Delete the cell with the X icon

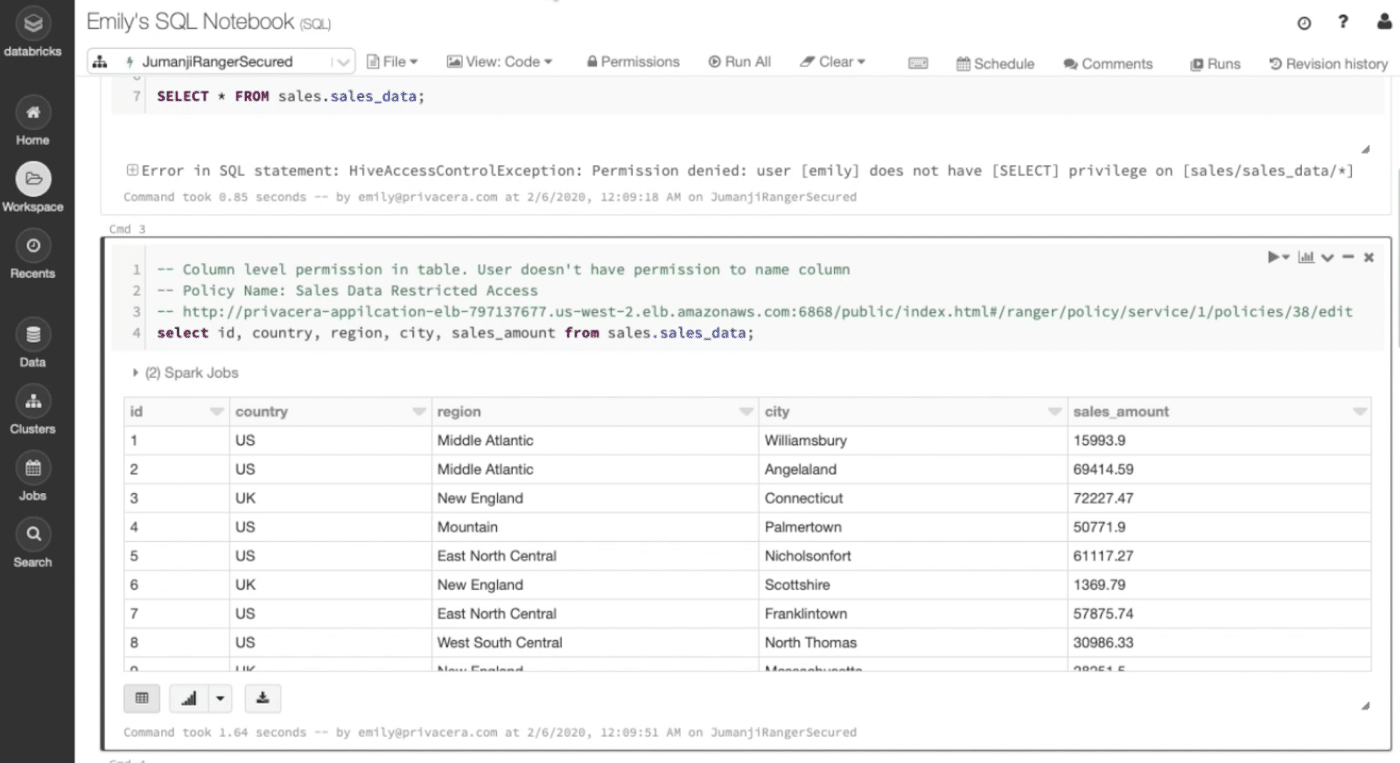pos(1369,258)
